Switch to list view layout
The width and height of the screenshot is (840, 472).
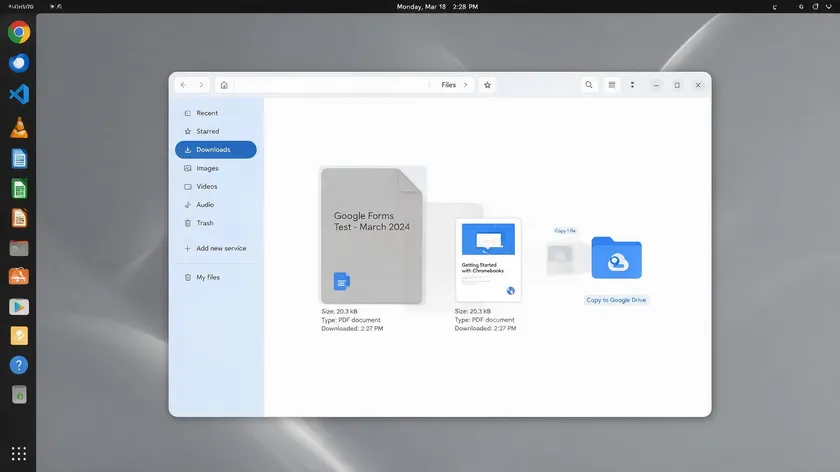tap(612, 85)
